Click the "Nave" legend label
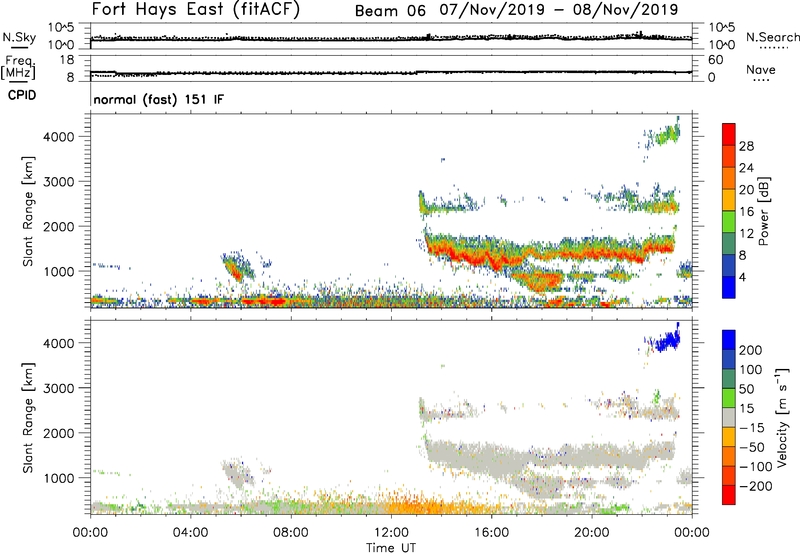The image size is (800, 554). [761, 70]
